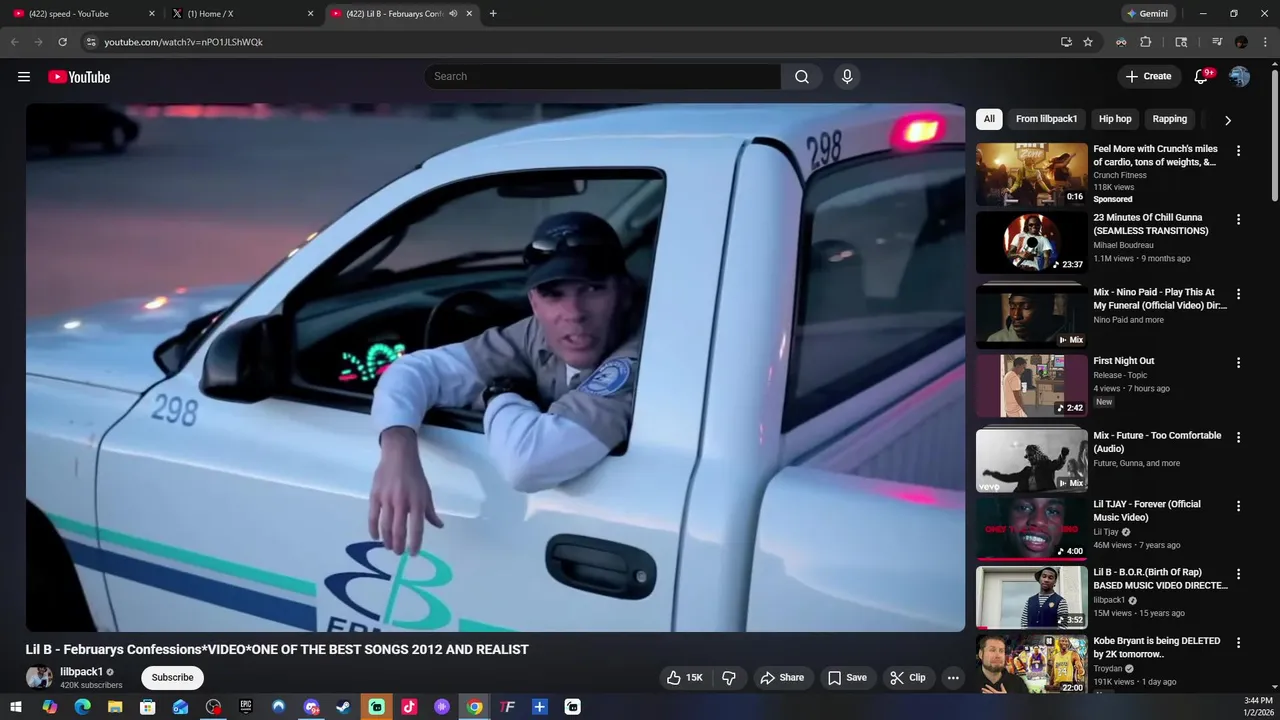Open First Night Out video title

point(1124,361)
